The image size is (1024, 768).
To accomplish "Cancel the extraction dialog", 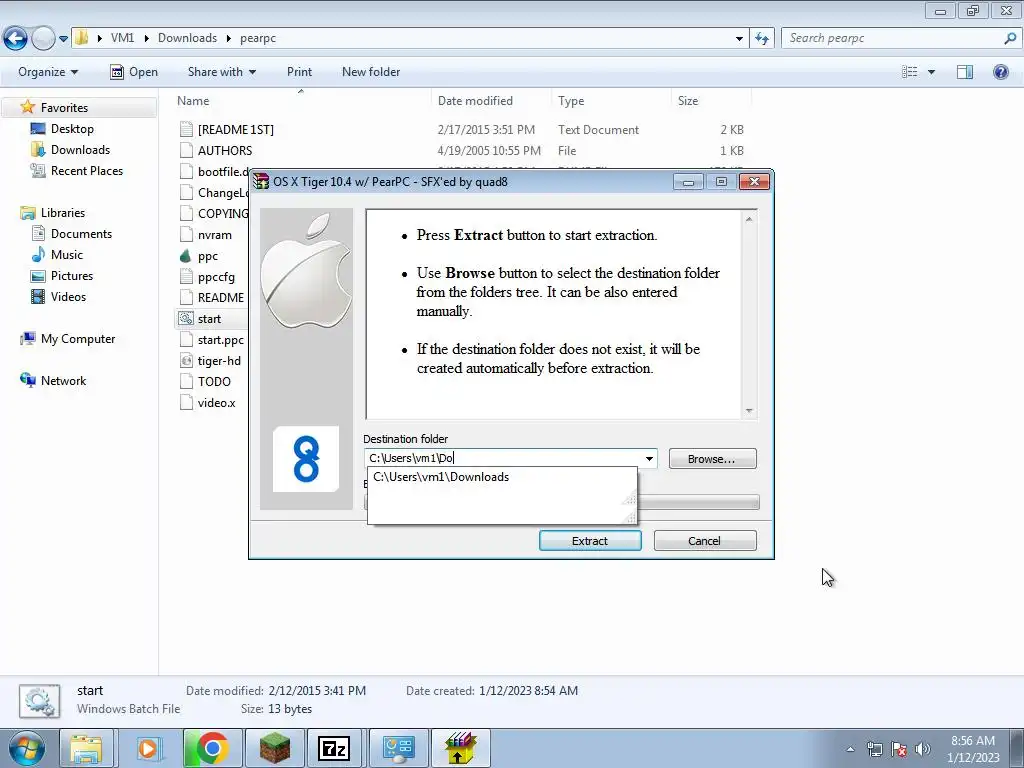I will point(705,541).
